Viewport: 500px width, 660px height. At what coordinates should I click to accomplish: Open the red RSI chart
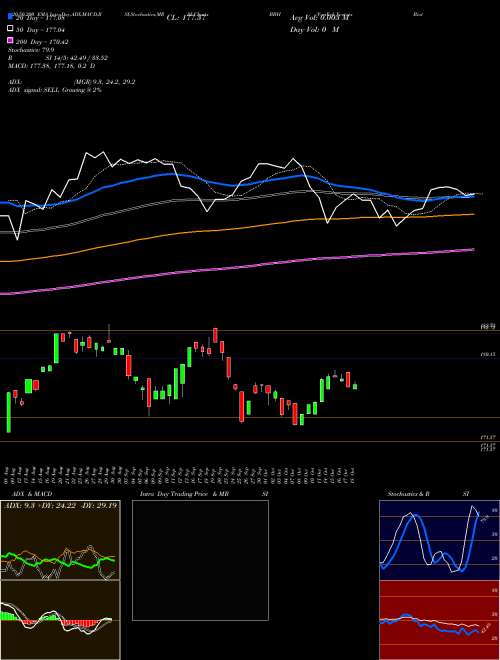(x=439, y=620)
